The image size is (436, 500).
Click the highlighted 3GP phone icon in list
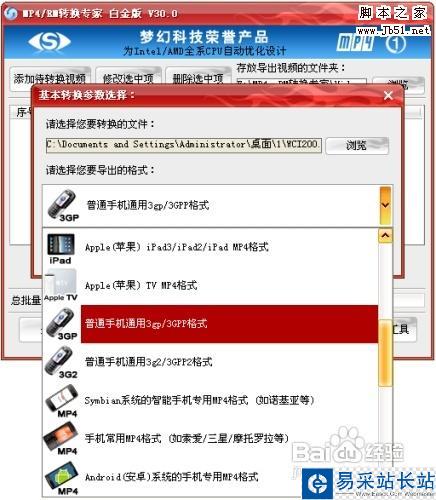(x=61, y=324)
